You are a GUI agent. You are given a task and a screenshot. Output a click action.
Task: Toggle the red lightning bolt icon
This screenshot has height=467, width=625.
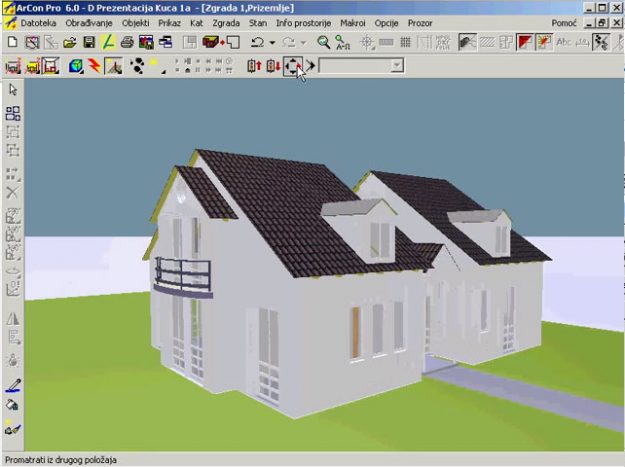94,66
